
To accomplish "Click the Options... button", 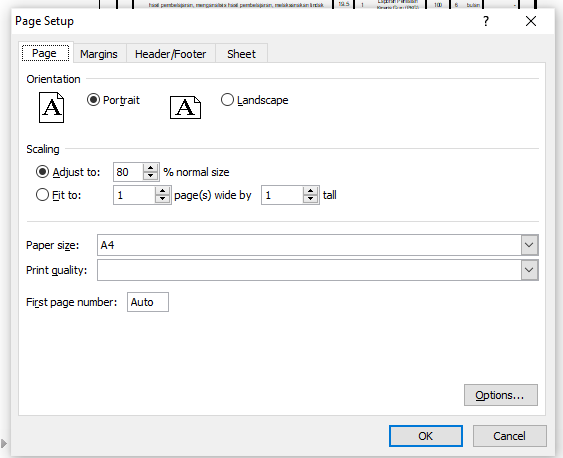I will (x=501, y=395).
